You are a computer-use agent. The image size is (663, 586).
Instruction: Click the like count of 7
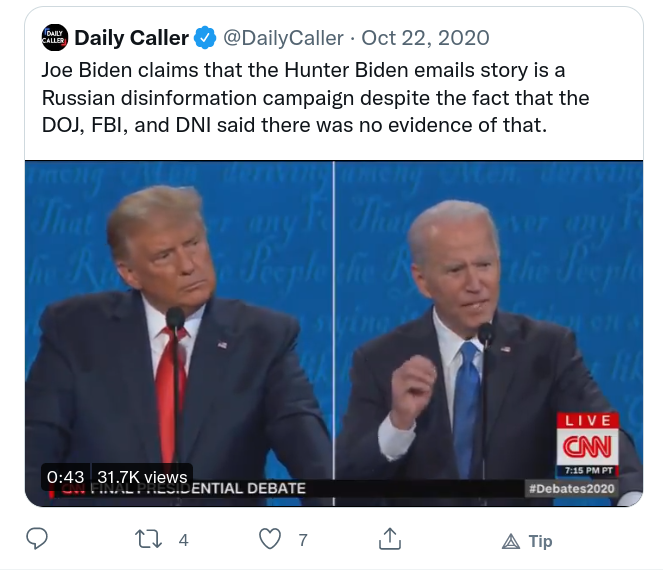(303, 540)
